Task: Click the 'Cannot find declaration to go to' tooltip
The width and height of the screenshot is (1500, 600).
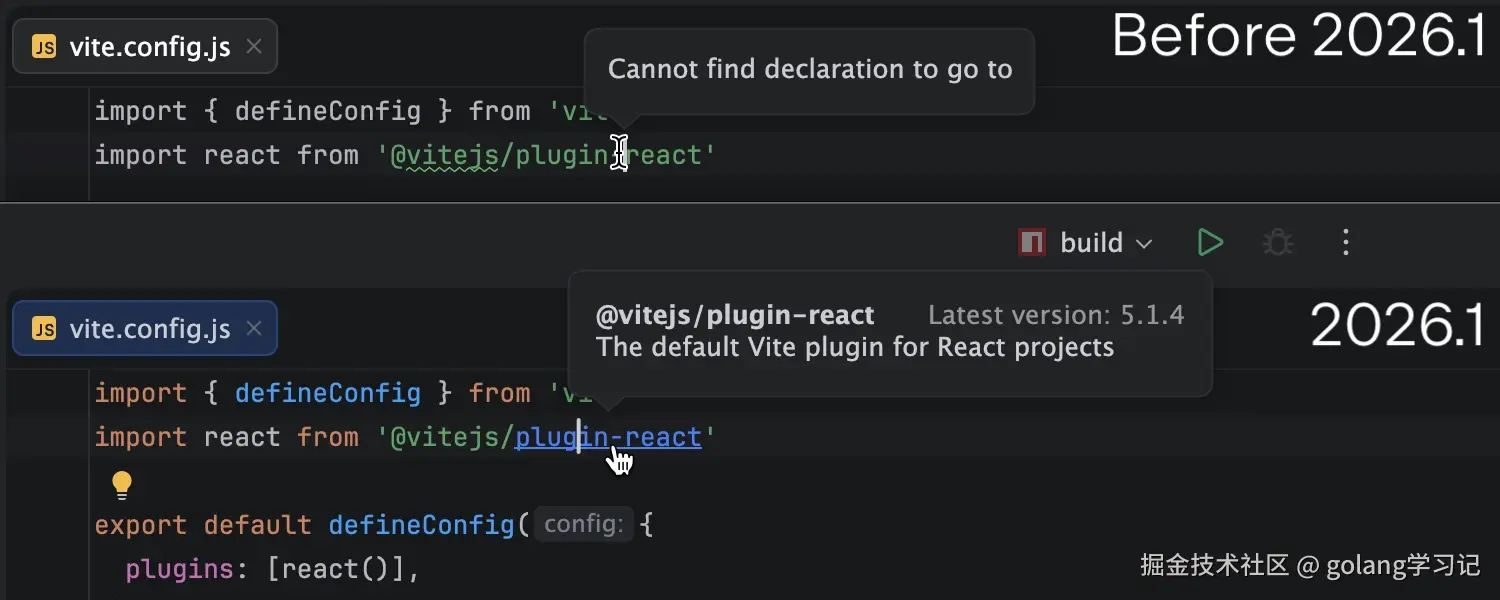Action: point(809,70)
